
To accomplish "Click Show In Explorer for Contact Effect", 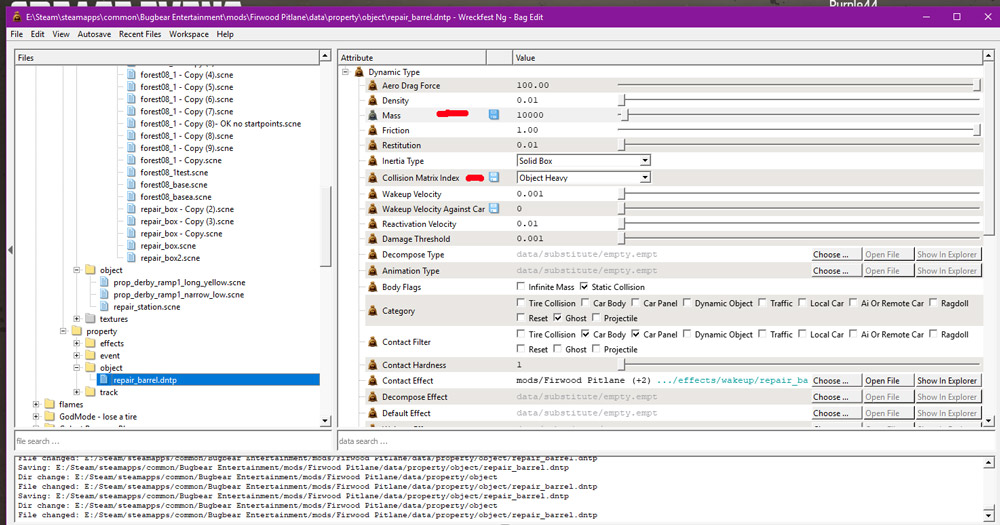I will [x=947, y=381].
